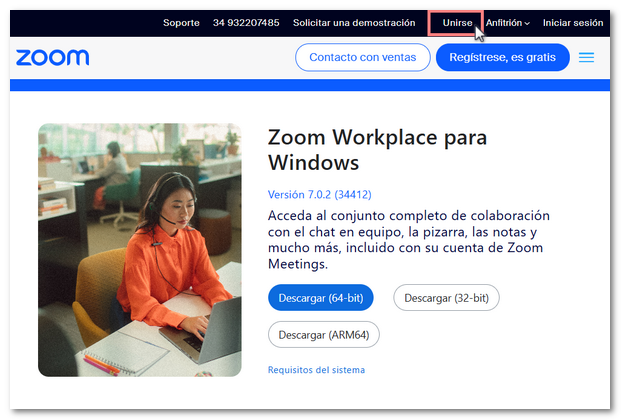Click Unirse in the top bar
621x420 pixels.
coord(457,23)
